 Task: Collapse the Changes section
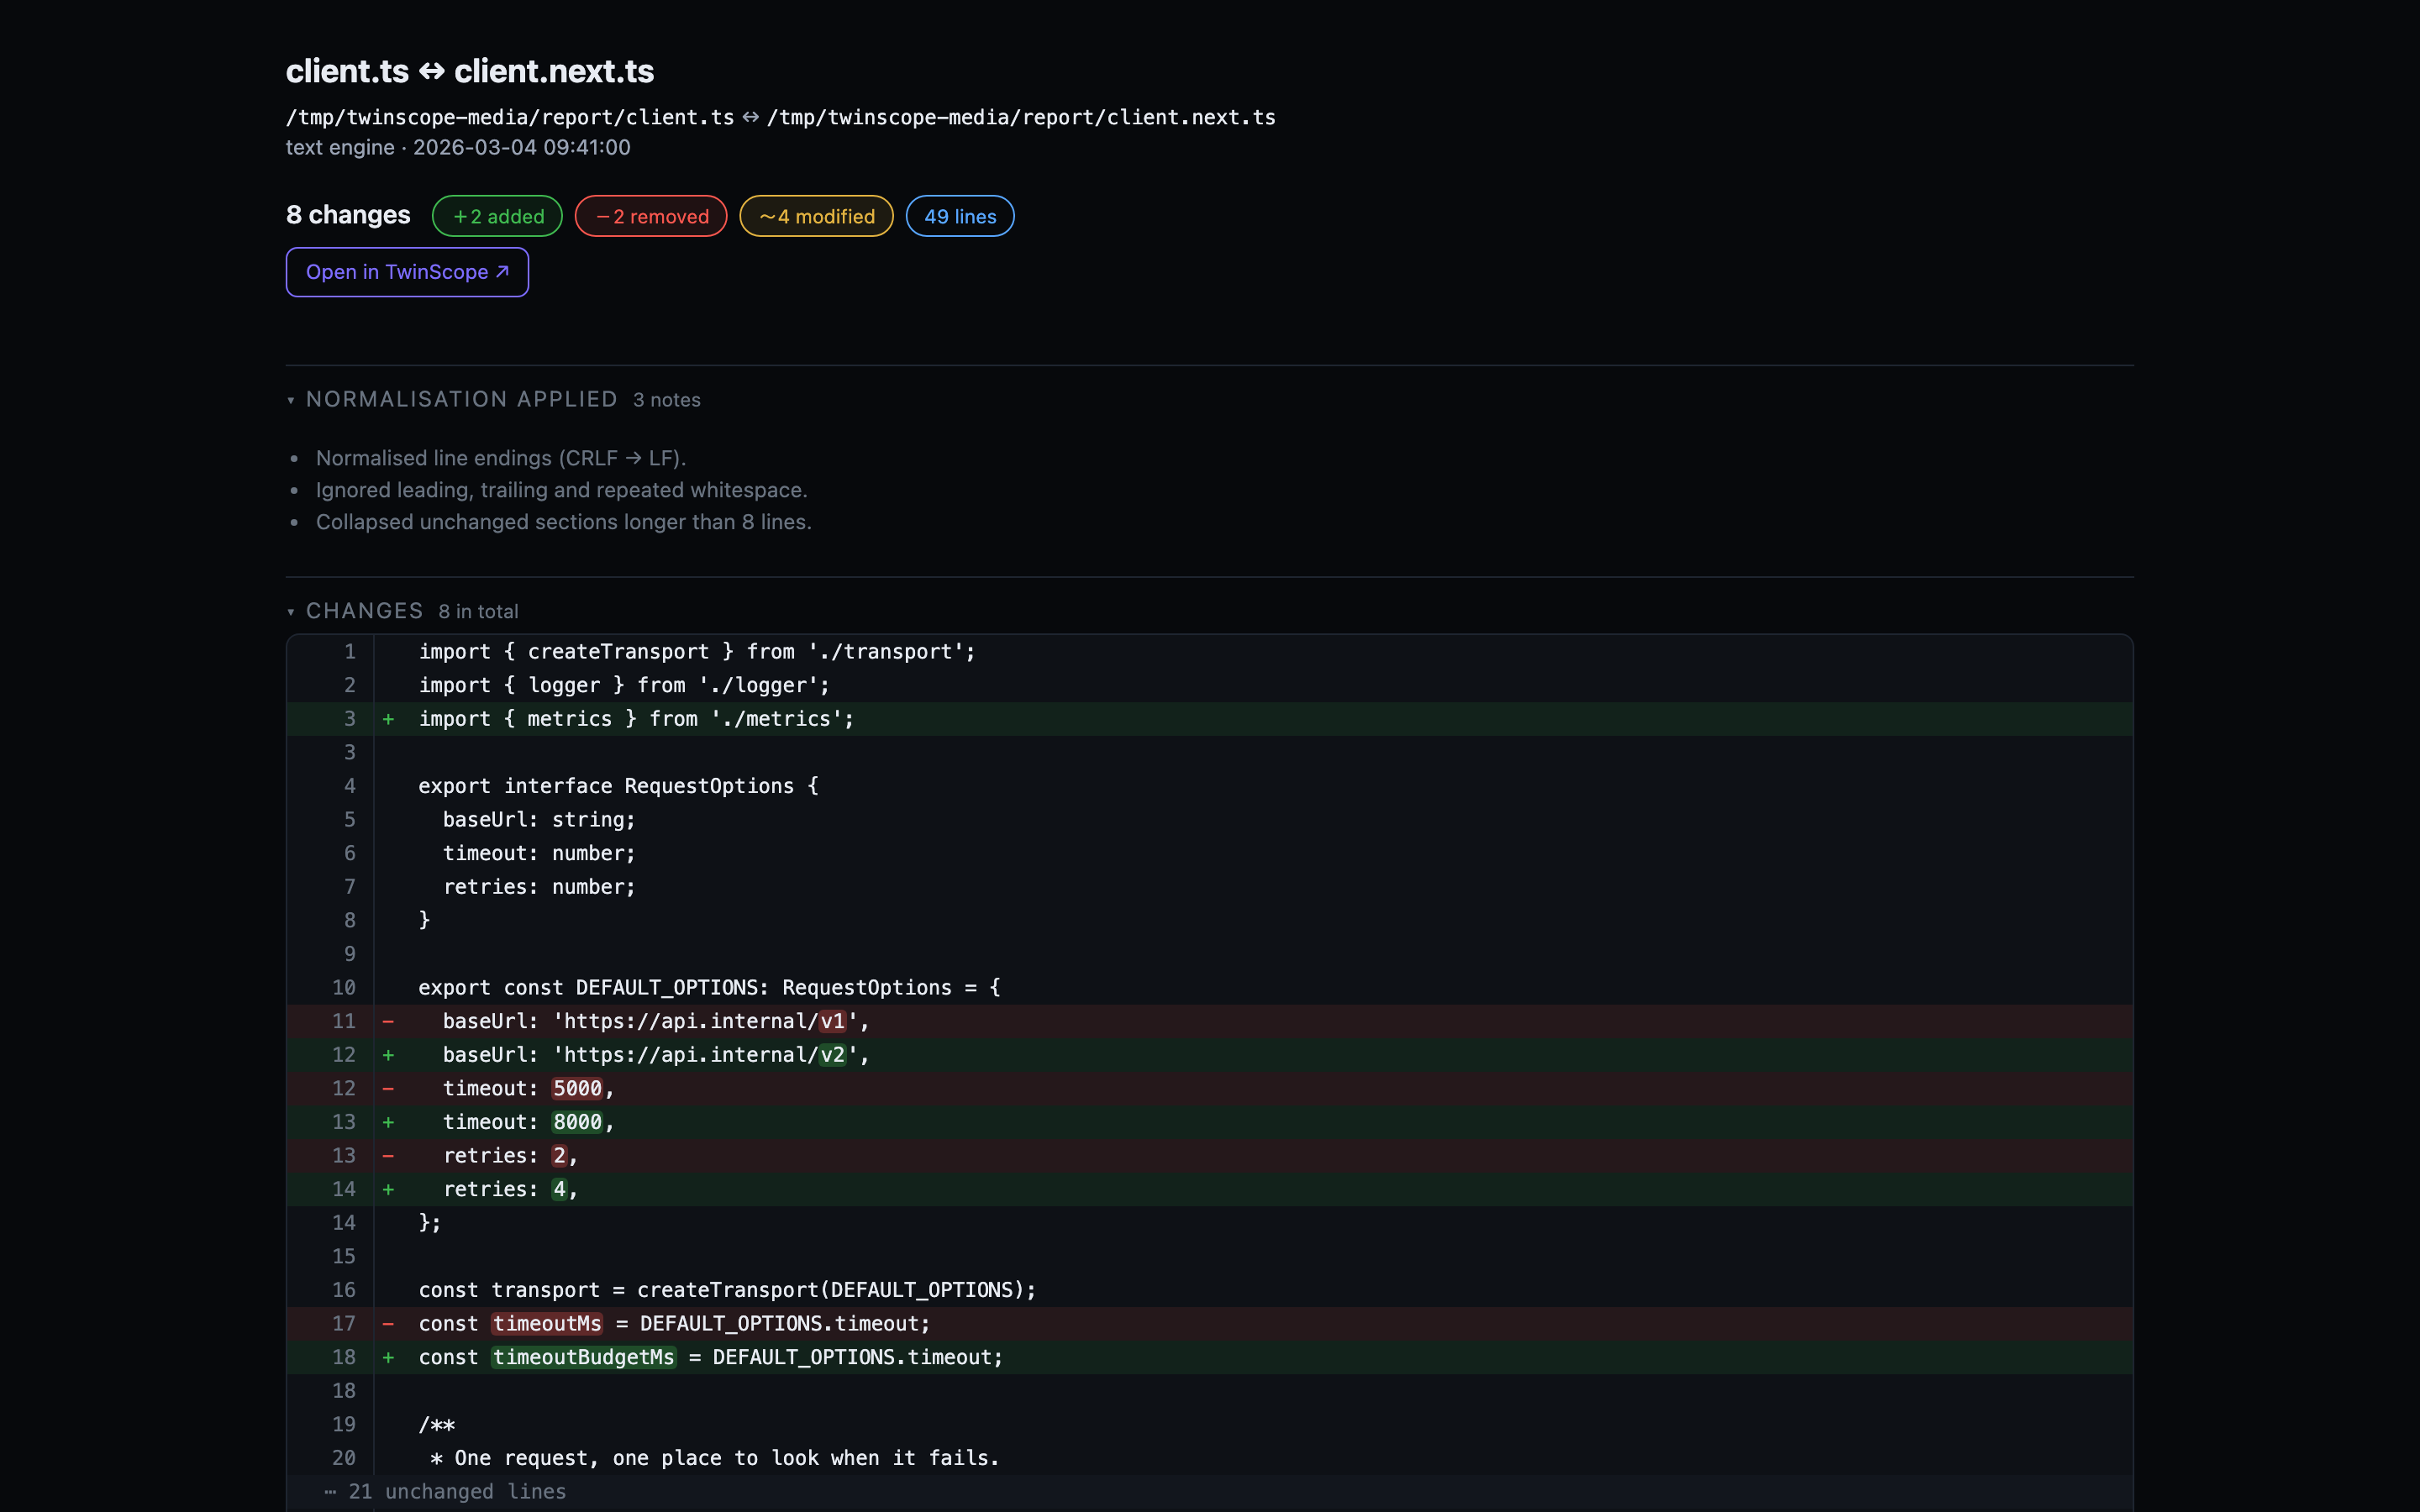click(x=355, y=611)
